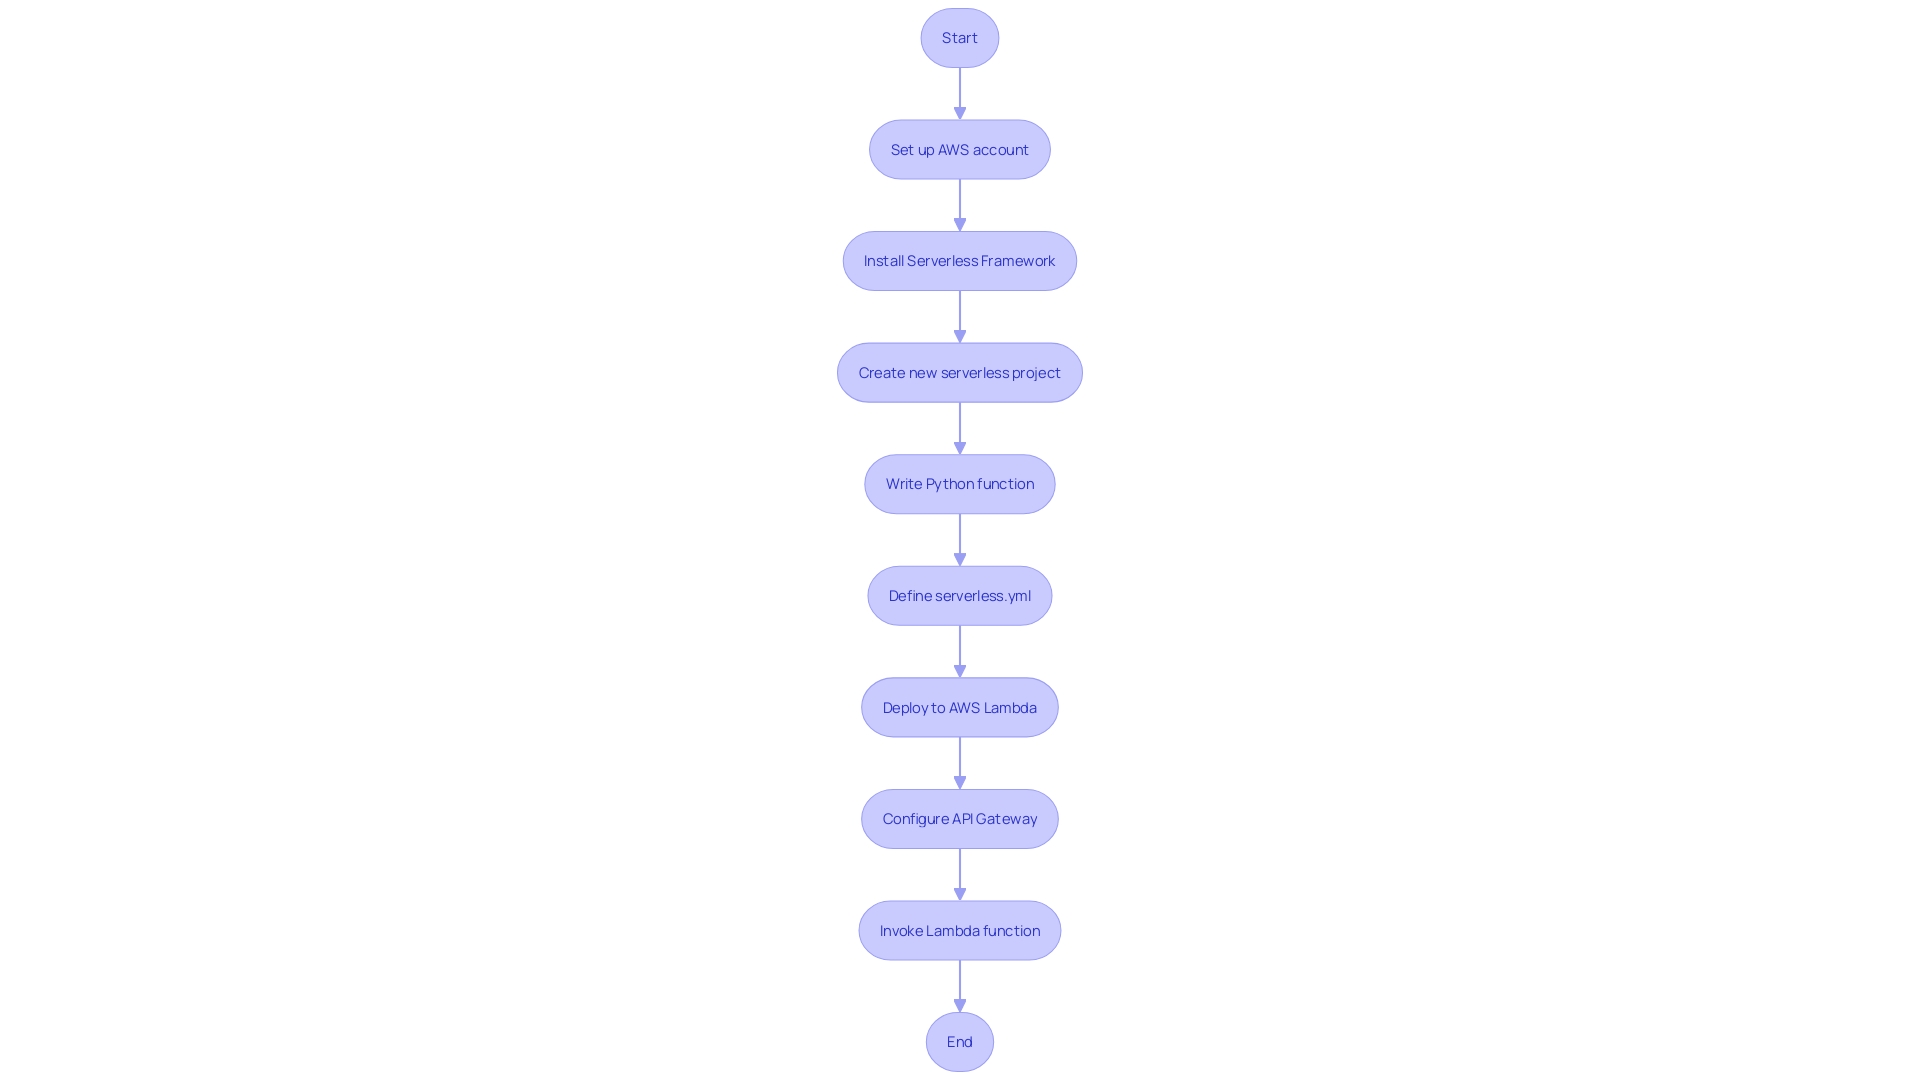1920x1080 pixels.
Task: Click the Define serverless.yml node
Action: pyautogui.click(x=960, y=595)
